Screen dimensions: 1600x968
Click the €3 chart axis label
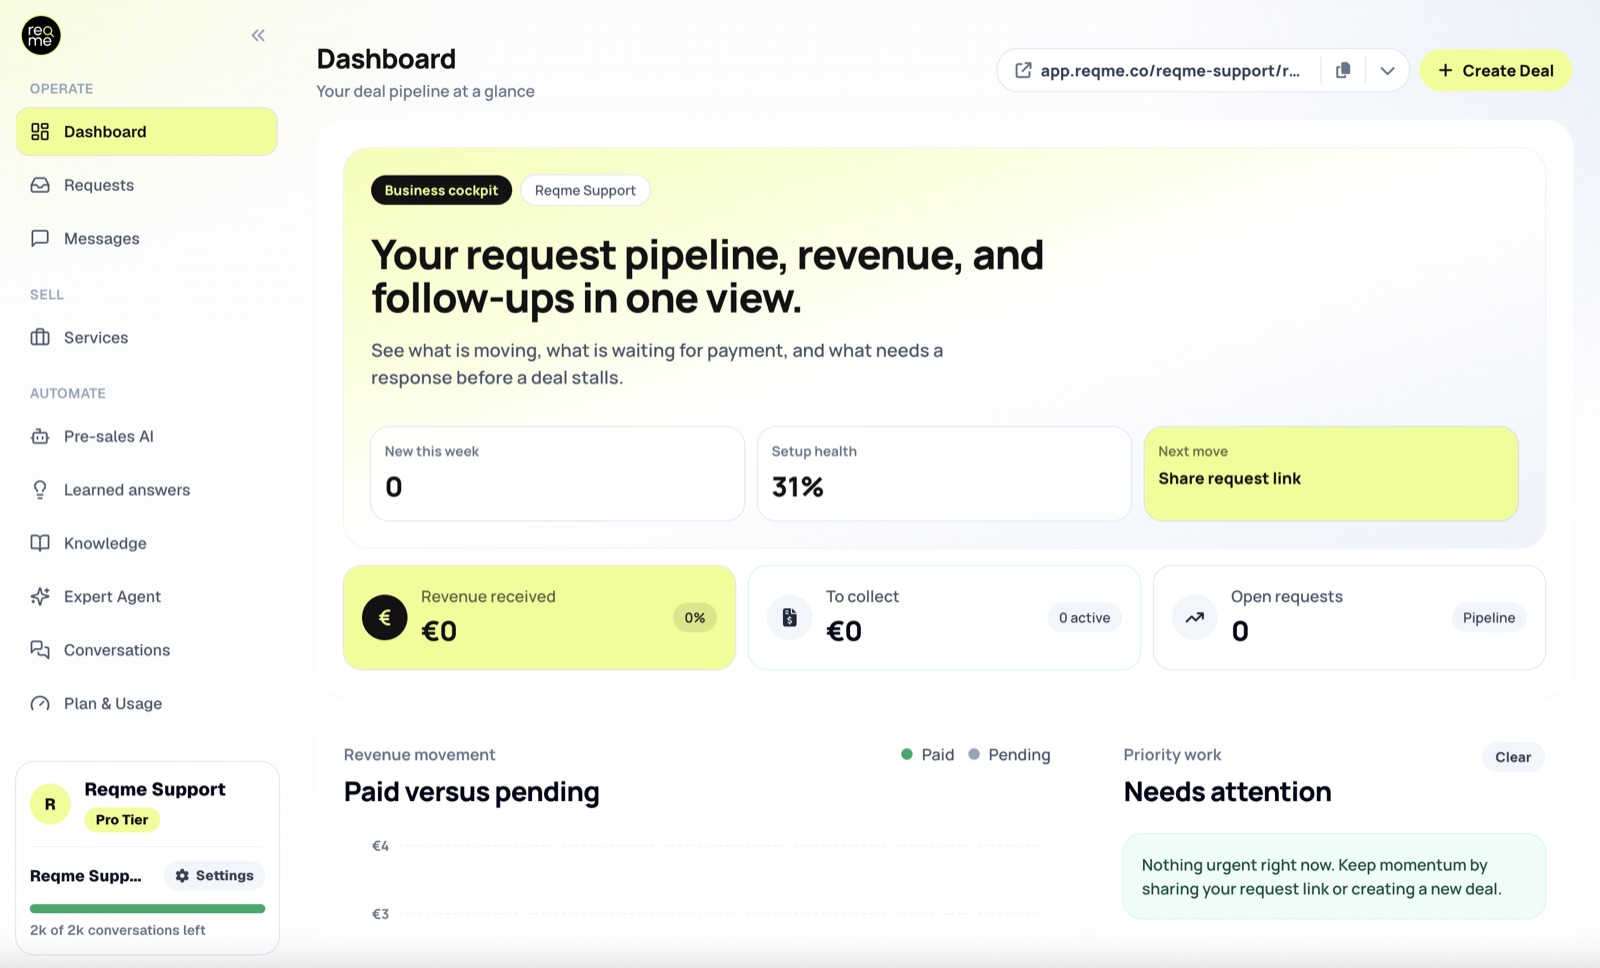(380, 914)
